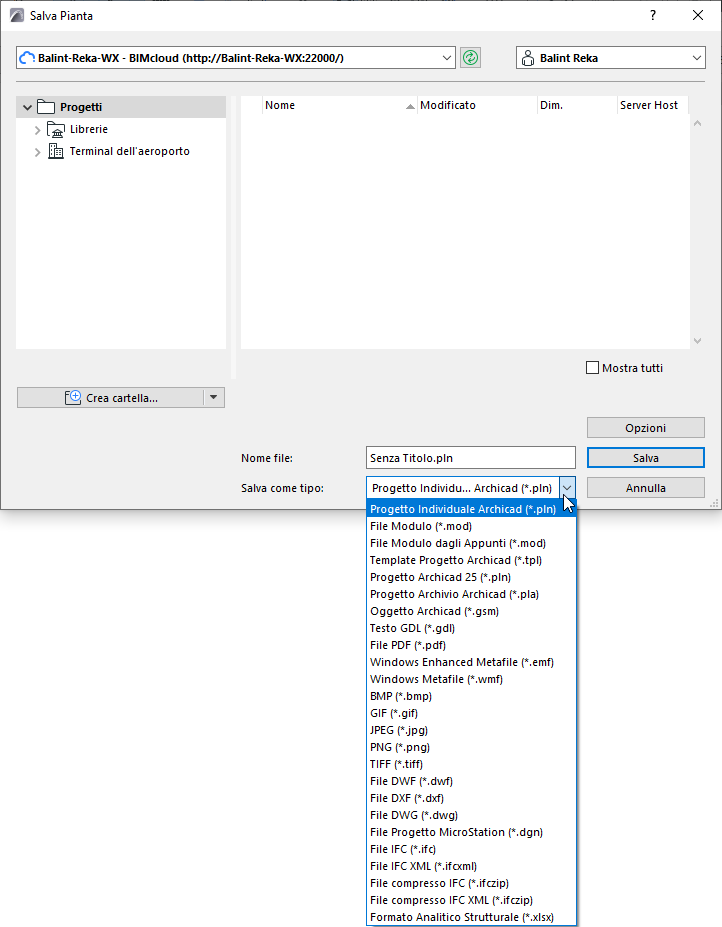This screenshot has width=722, height=927.
Task: Select the Librerie tree item
Action: tap(89, 129)
